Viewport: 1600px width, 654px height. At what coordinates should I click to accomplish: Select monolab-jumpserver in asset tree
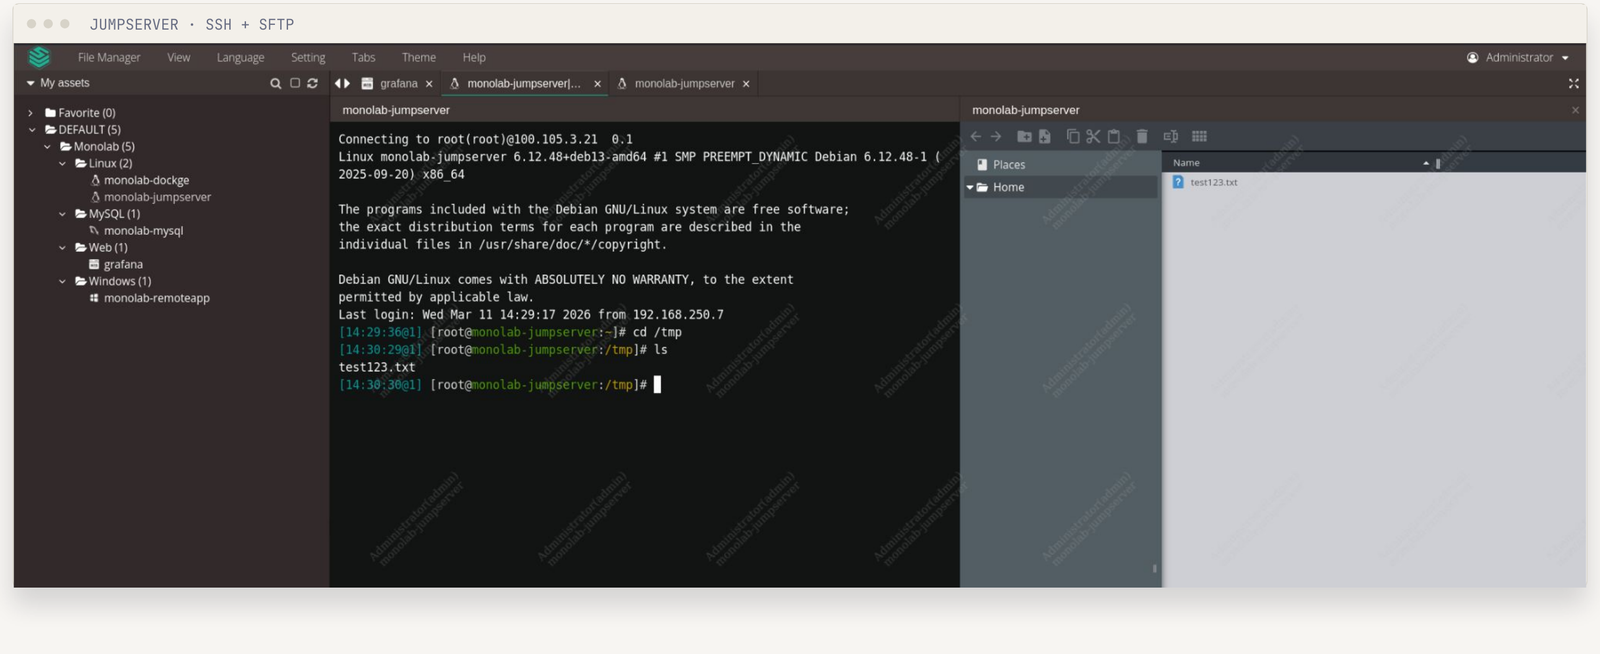coord(157,198)
